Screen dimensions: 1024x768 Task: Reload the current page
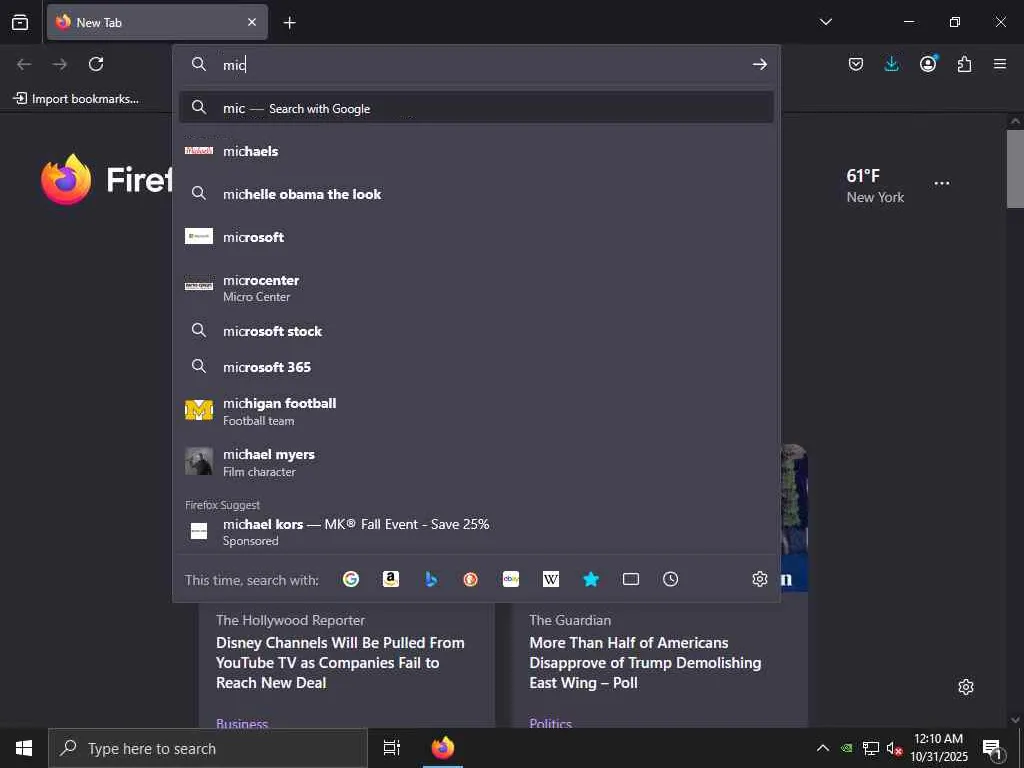click(96, 64)
